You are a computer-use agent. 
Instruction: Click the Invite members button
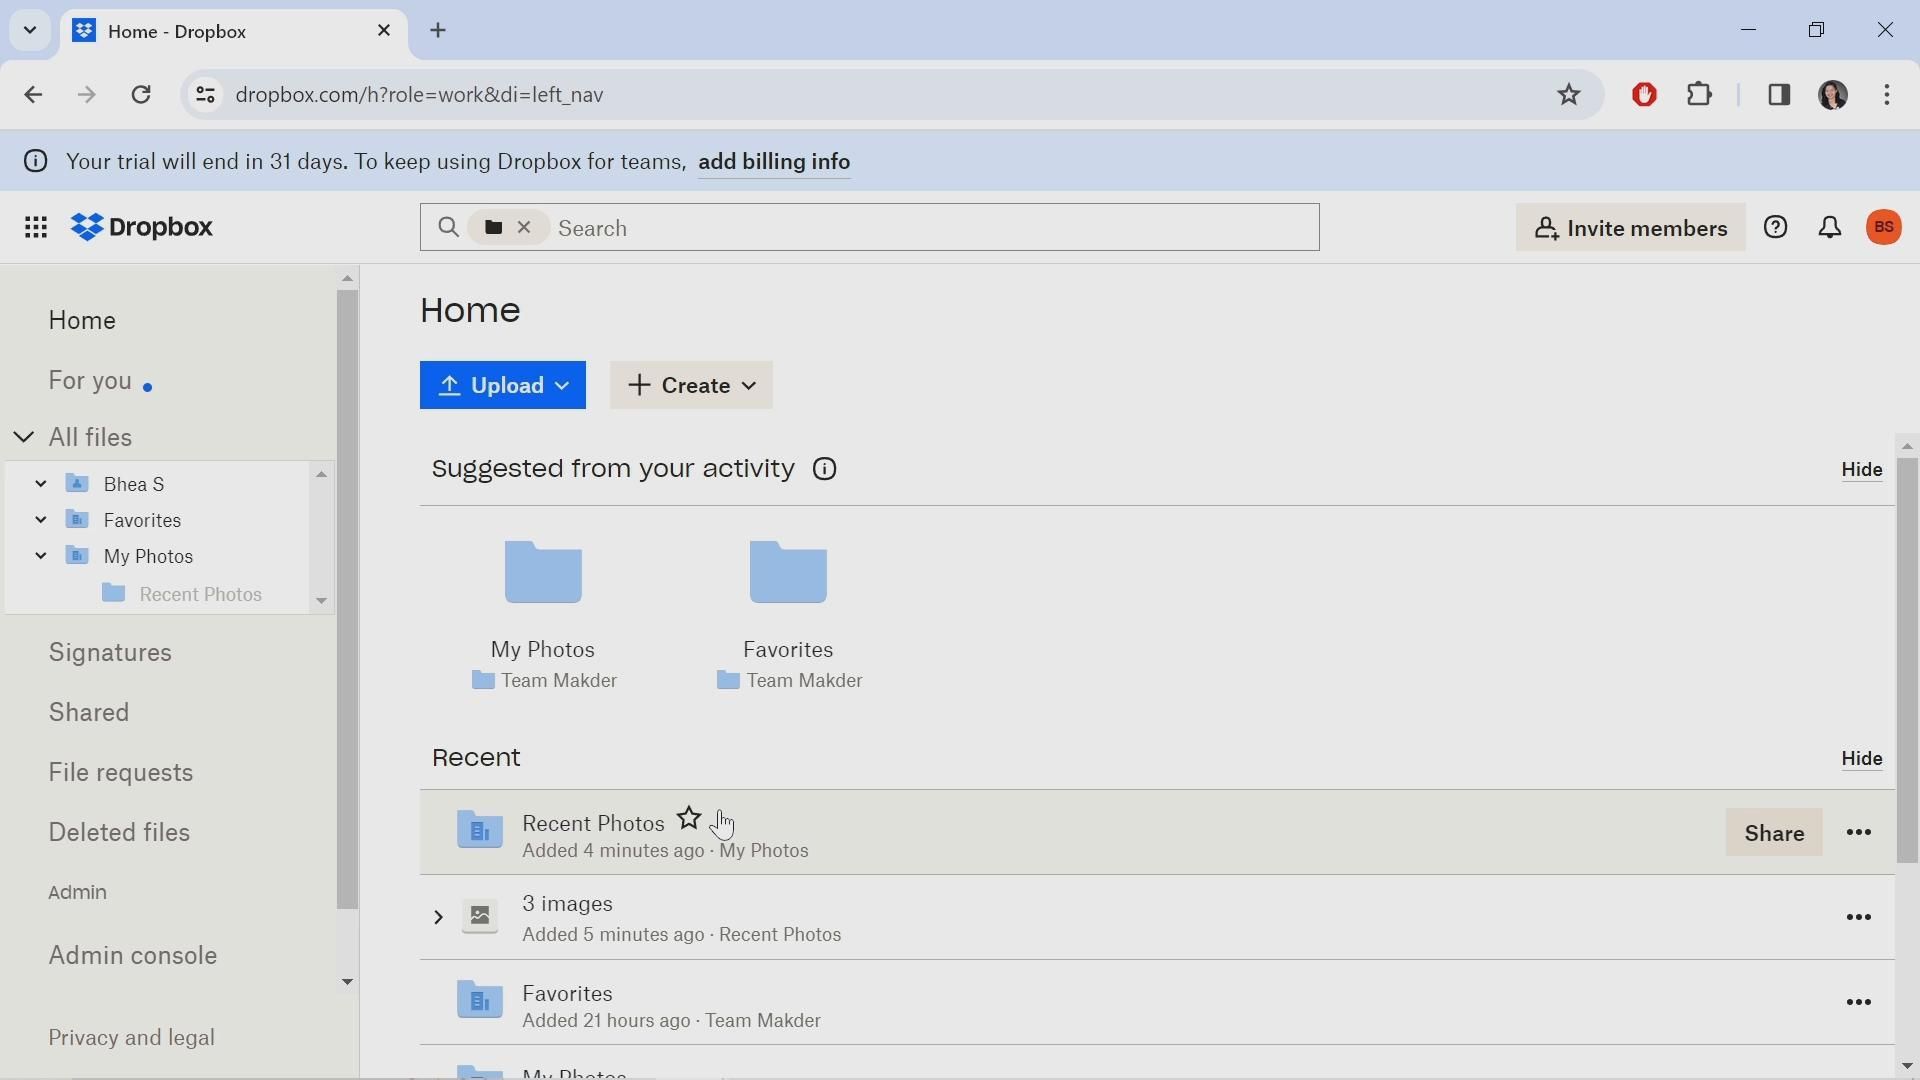coord(1630,228)
